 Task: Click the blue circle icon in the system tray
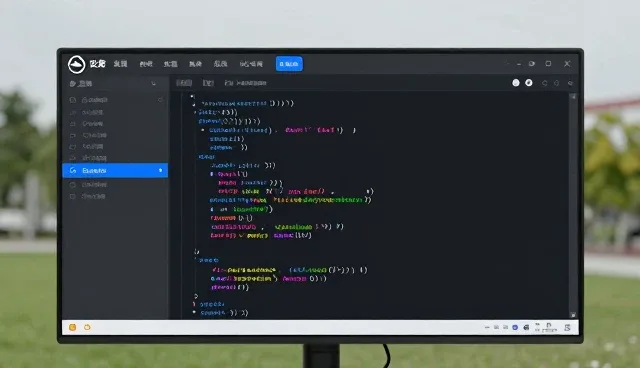click(515, 328)
